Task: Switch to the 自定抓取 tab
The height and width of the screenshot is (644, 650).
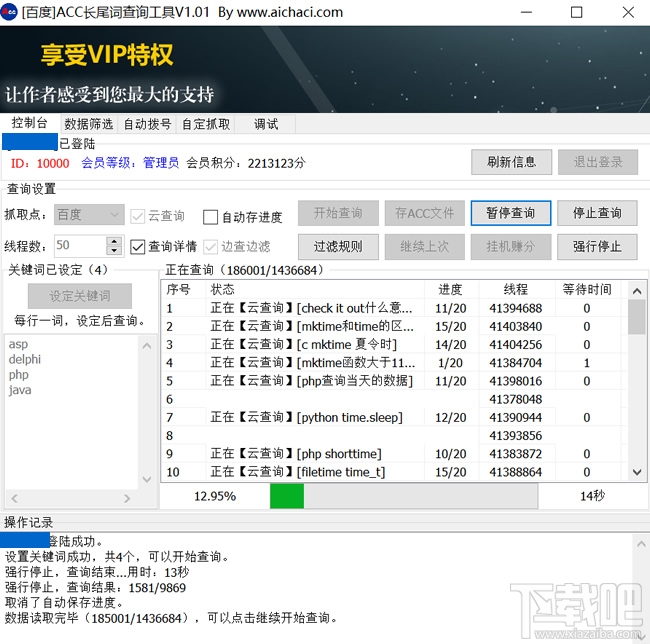Action: click(206, 124)
